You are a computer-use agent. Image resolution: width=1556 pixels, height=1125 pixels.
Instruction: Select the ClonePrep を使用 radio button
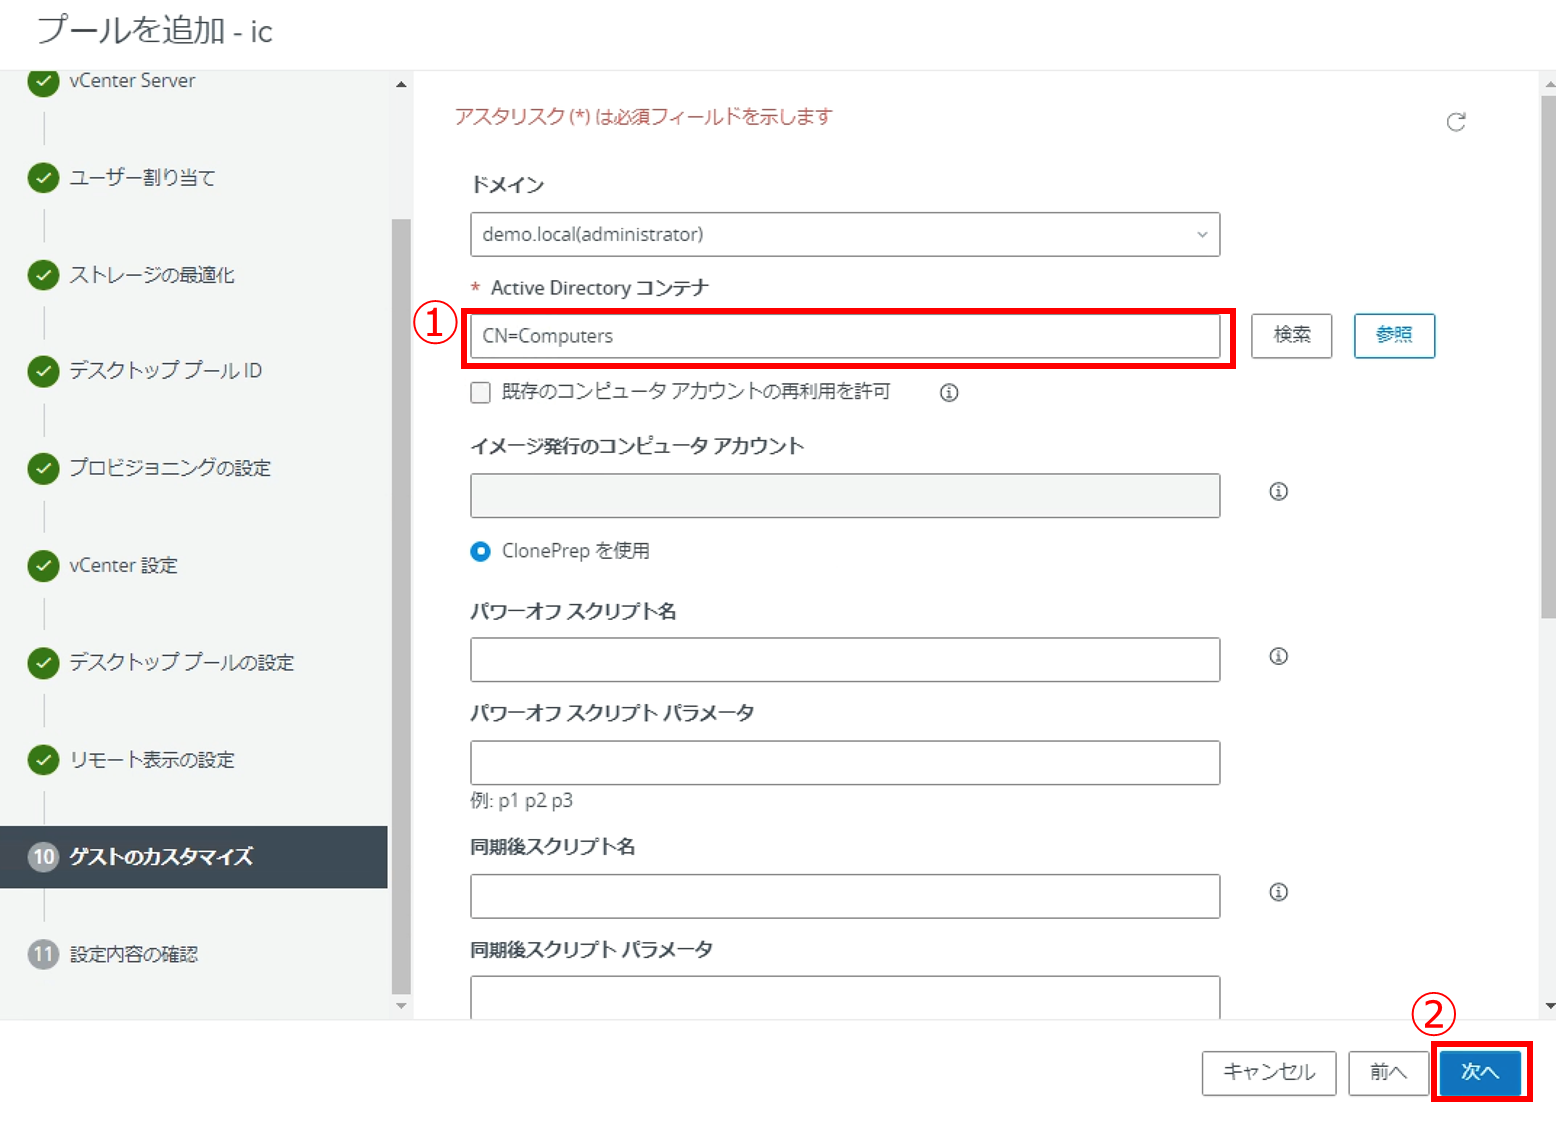pos(481,551)
